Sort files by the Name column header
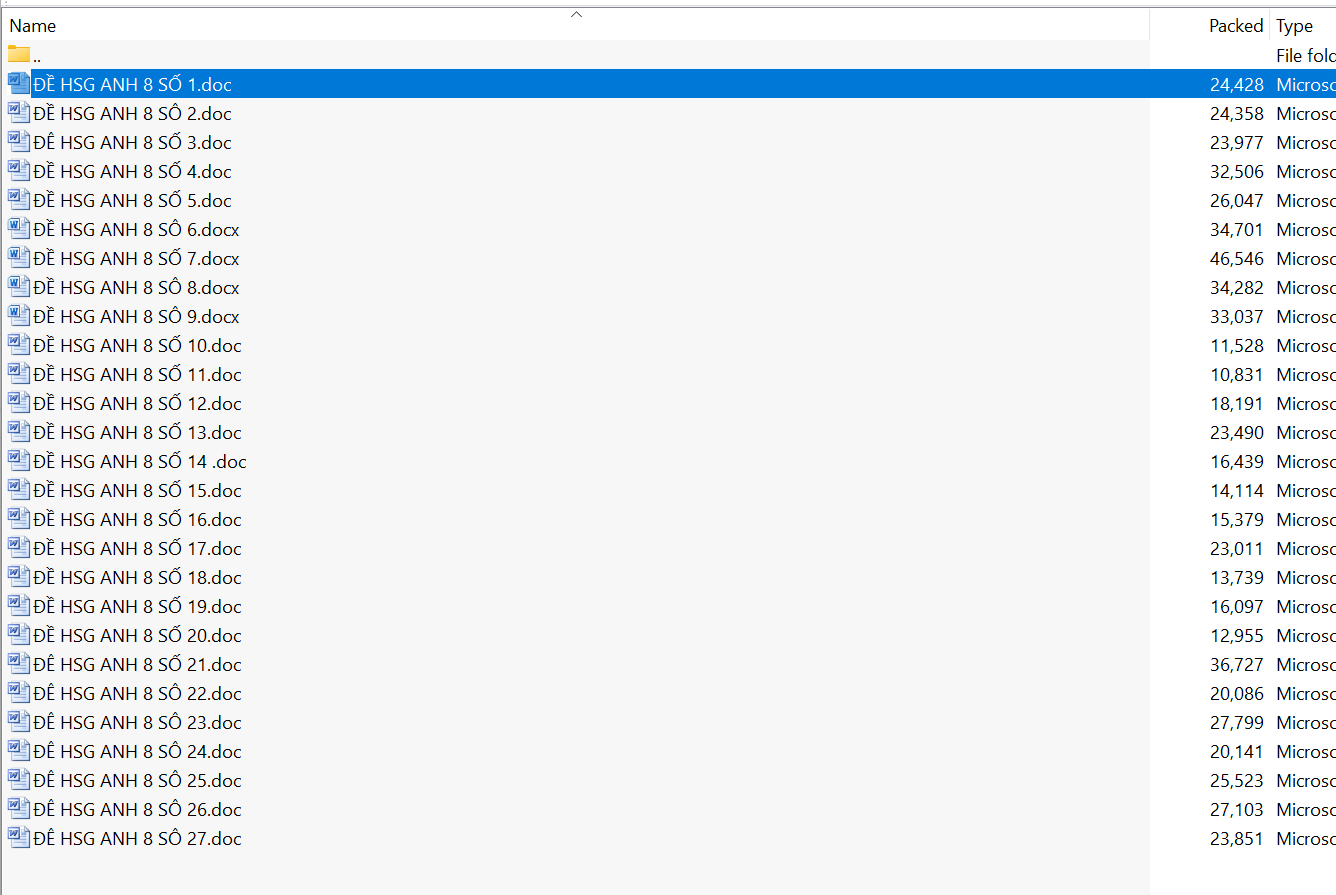 tap(33, 26)
